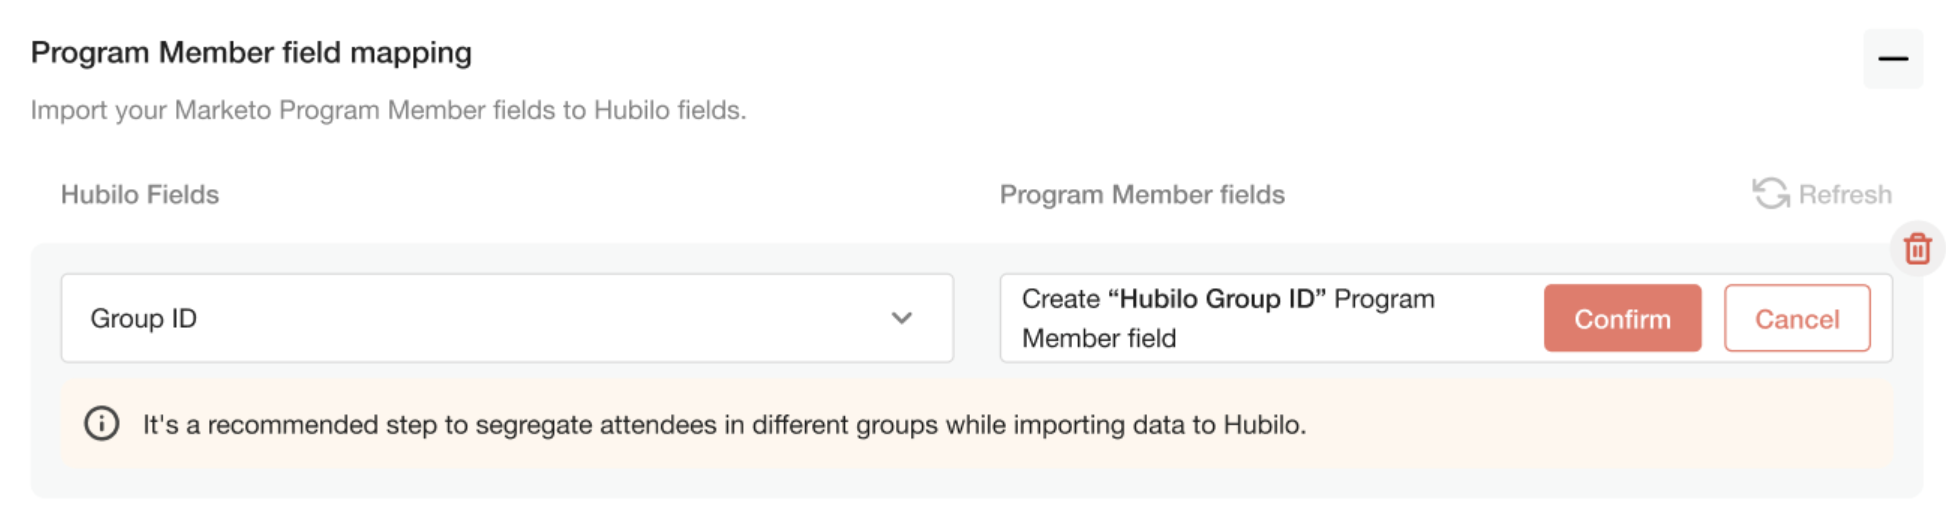The height and width of the screenshot is (506, 1946).
Task: Collapse the Program Member field mapping section
Action: coord(1892,59)
